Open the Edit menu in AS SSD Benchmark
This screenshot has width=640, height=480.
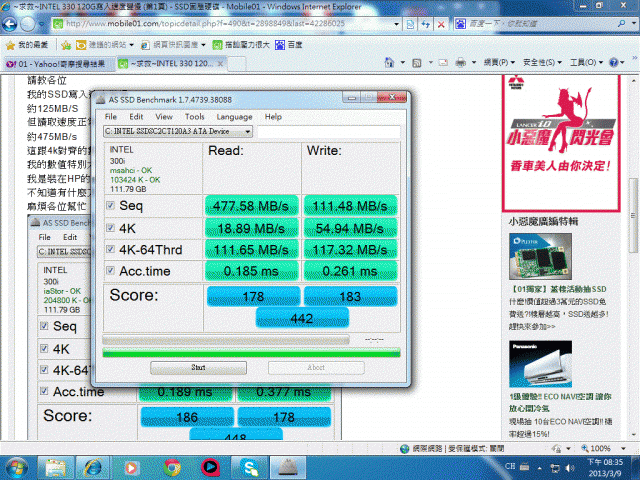[136, 117]
